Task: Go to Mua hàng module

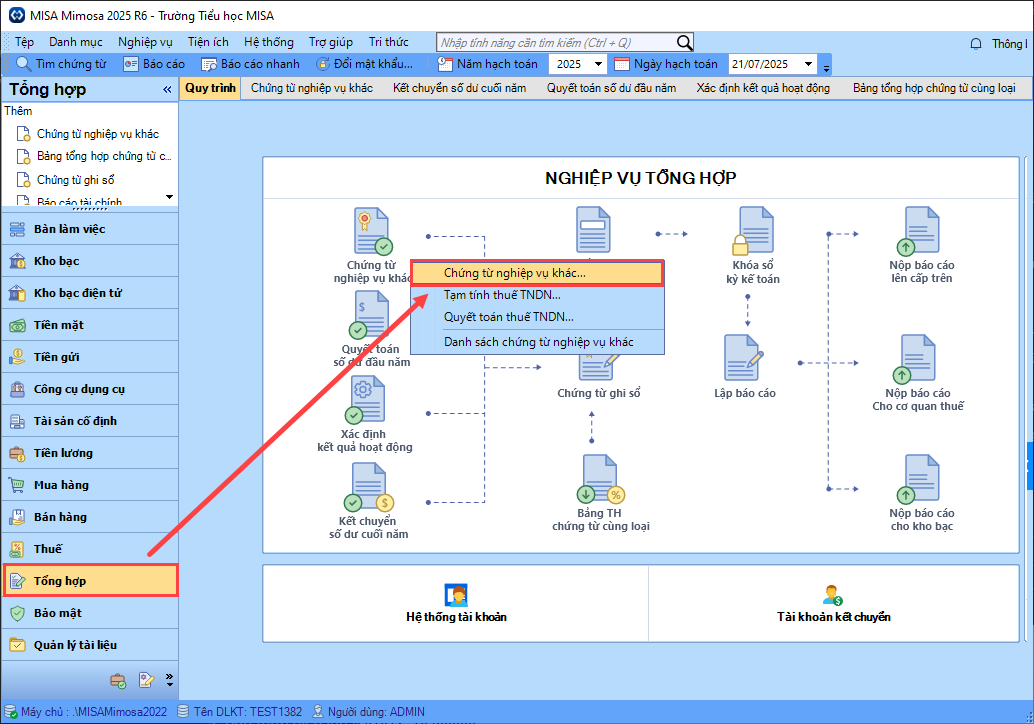Action: coord(90,485)
